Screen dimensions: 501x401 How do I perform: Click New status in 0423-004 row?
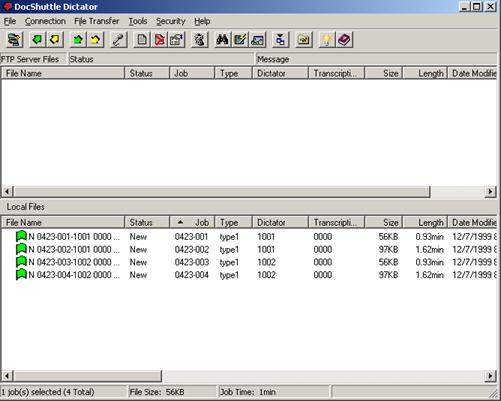(x=138, y=275)
